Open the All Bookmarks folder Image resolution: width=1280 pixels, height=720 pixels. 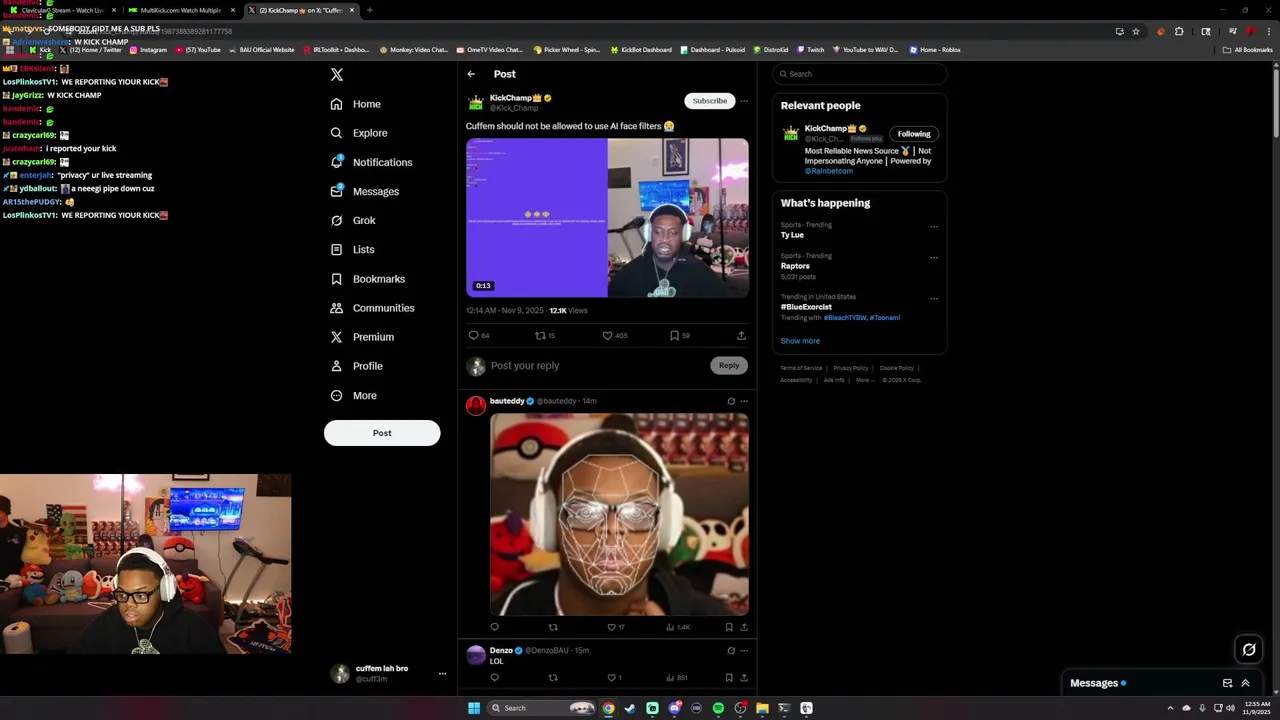(x=1247, y=49)
